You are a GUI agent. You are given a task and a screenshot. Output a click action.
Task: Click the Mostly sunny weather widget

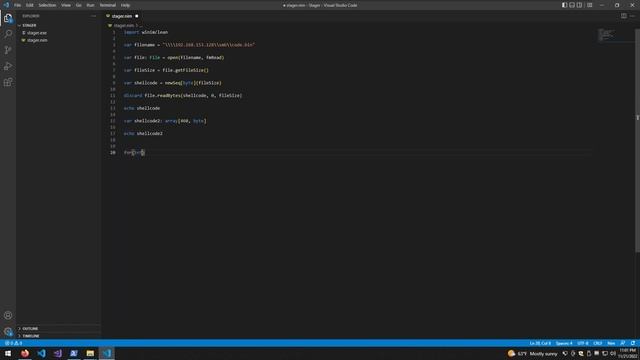(533, 353)
